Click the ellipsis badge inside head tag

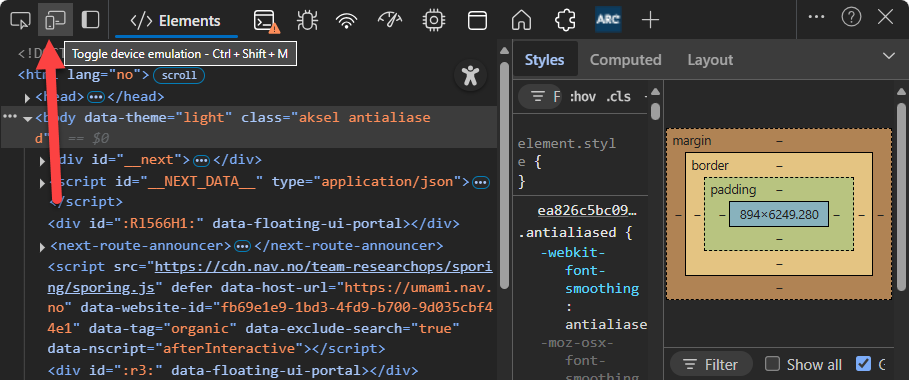pos(96,97)
